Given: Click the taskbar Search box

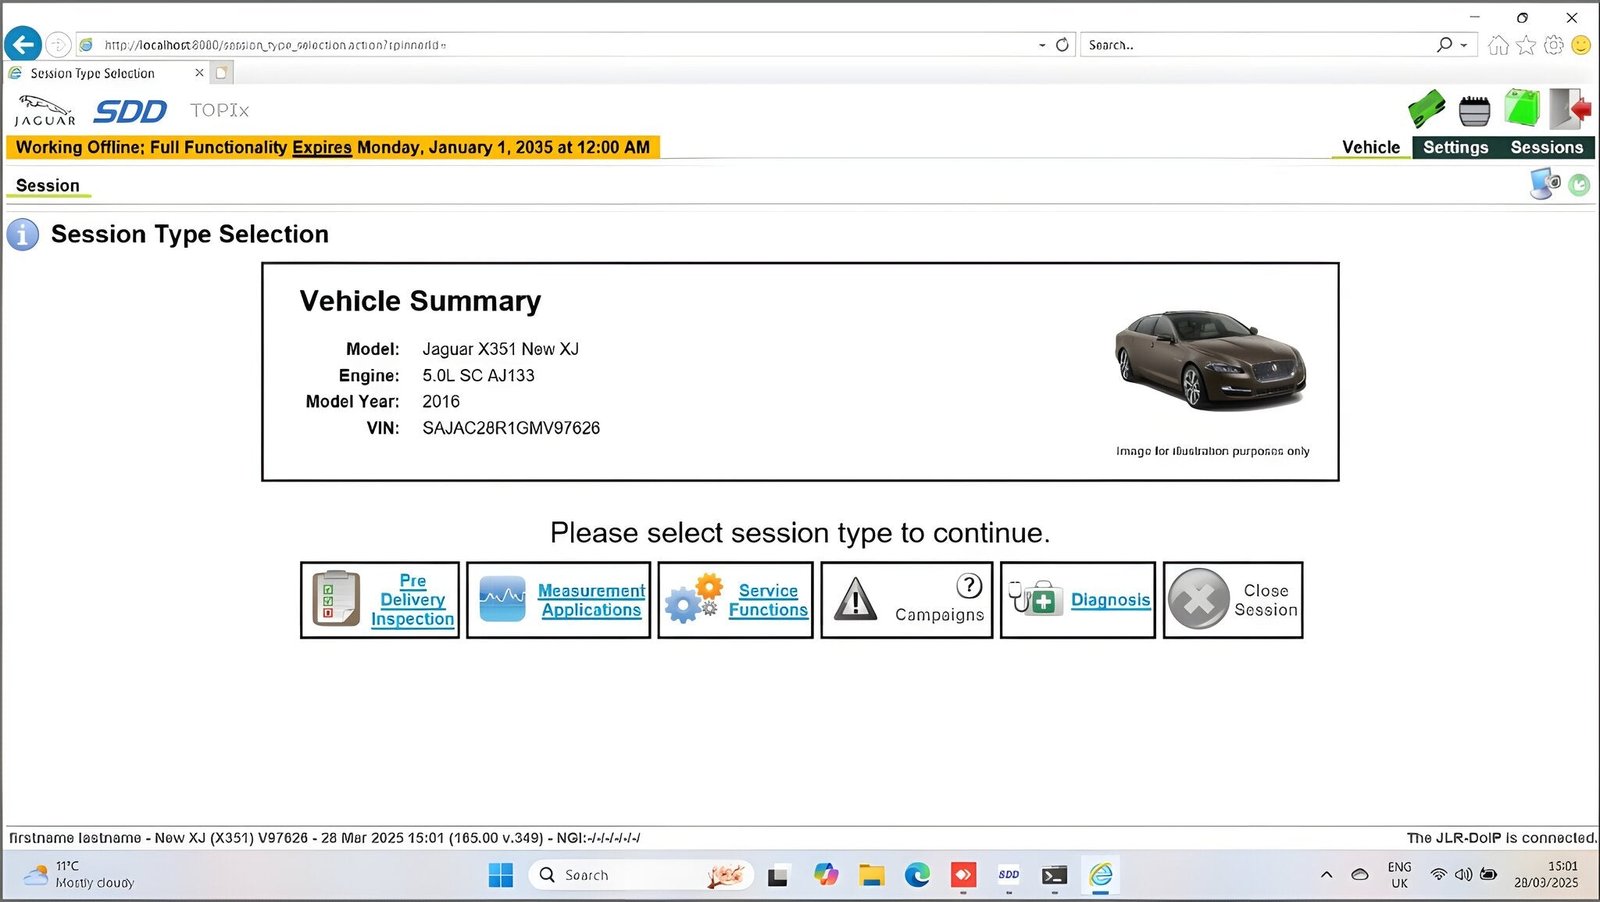Looking at the screenshot, I should point(639,875).
